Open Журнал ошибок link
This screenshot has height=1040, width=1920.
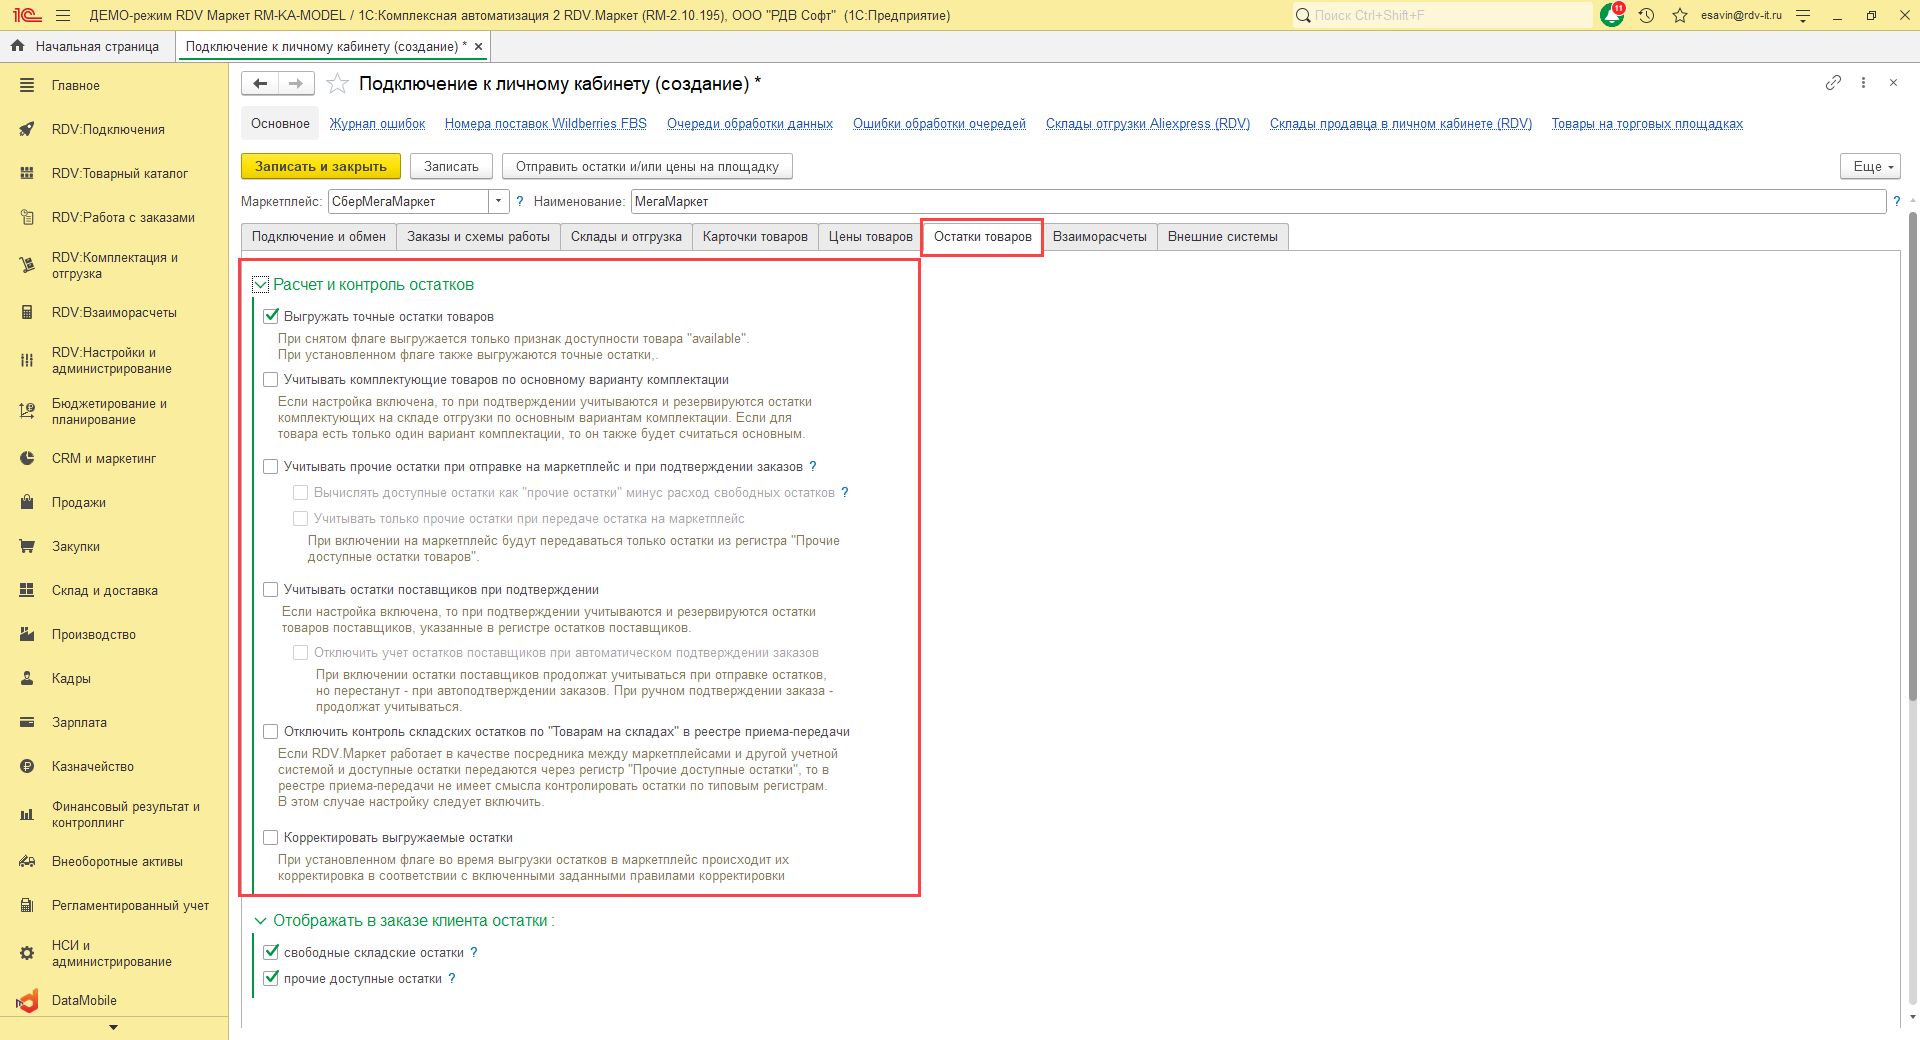pyautogui.click(x=377, y=124)
